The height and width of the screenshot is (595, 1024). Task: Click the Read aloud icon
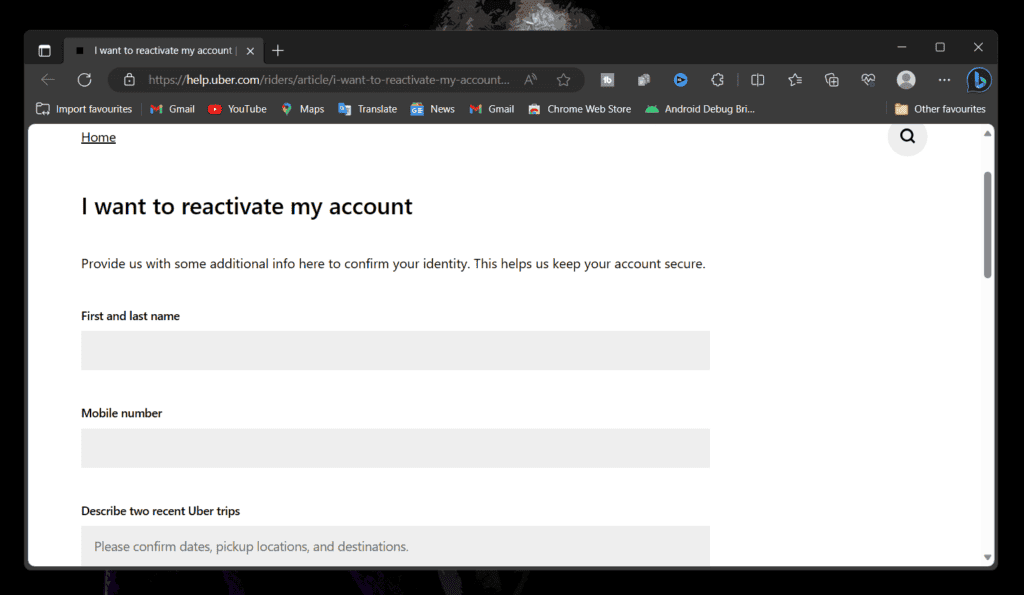[x=530, y=79]
